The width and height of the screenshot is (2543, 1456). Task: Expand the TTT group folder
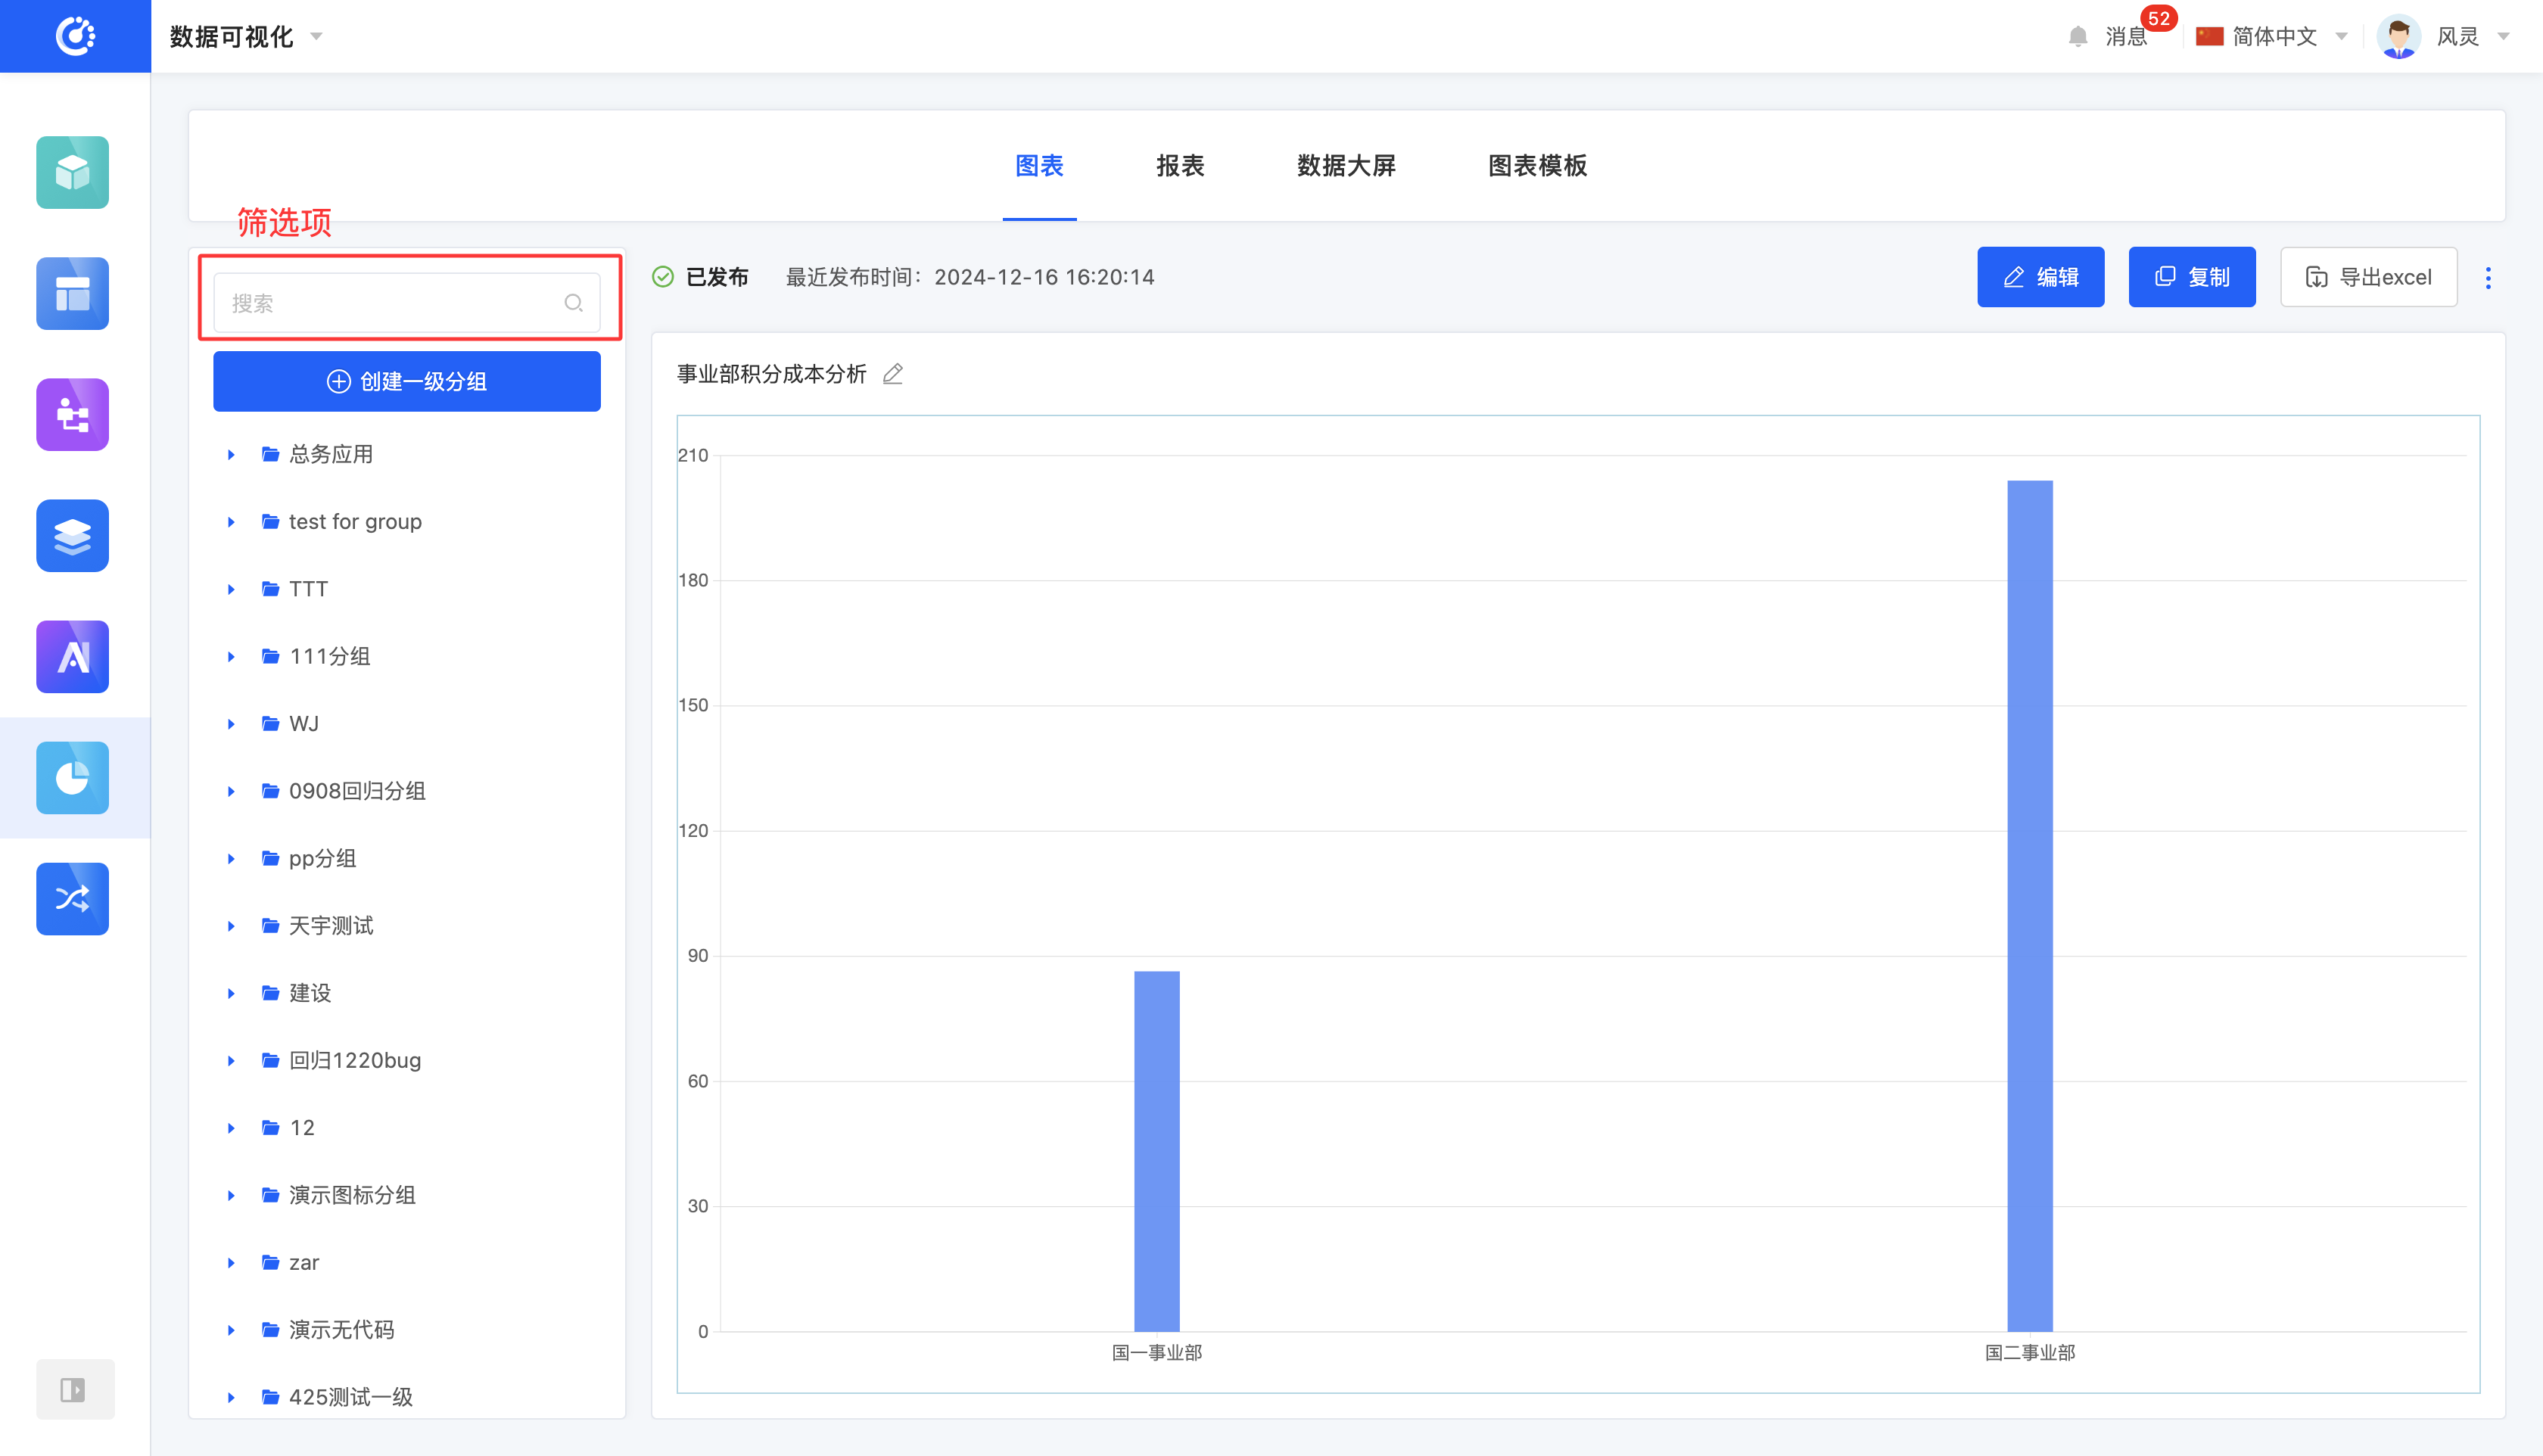click(x=231, y=590)
